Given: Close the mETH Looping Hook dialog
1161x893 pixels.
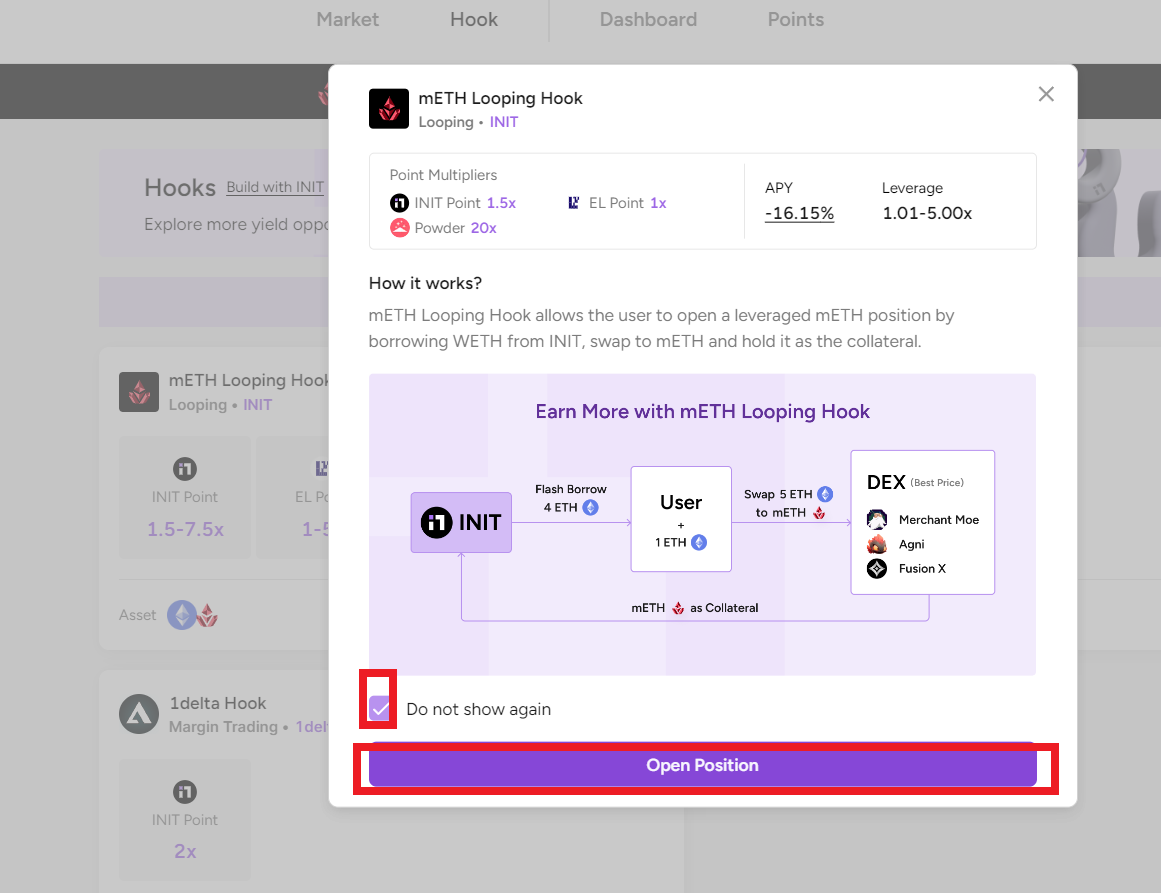Looking at the screenshot, I should [x=1045, y=94].
